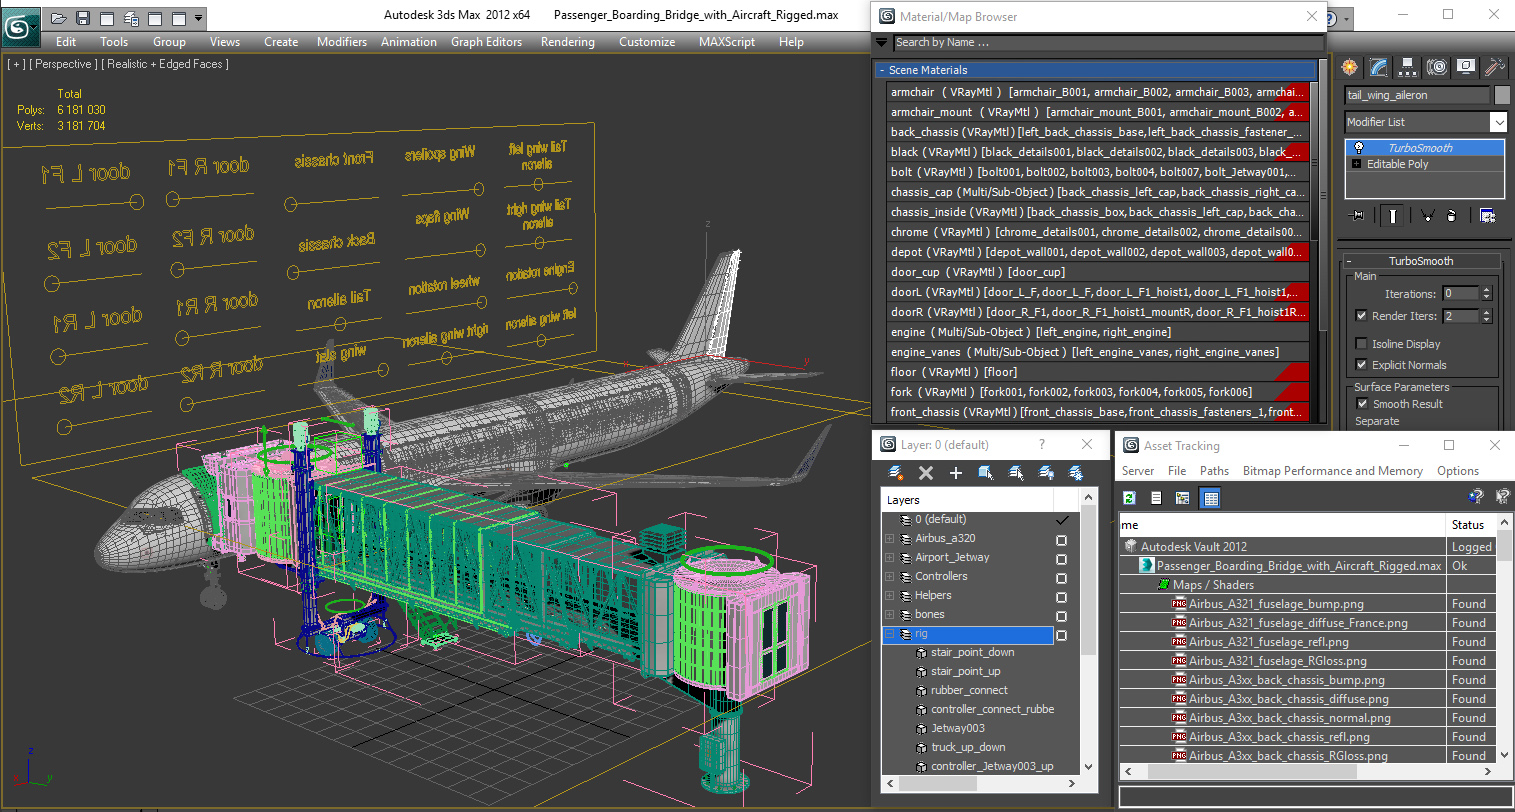Screen dimensions: 1515x812
Task: Click Table View icon in Asset Tracking toolbar
Action: [x=1210, y=498]
